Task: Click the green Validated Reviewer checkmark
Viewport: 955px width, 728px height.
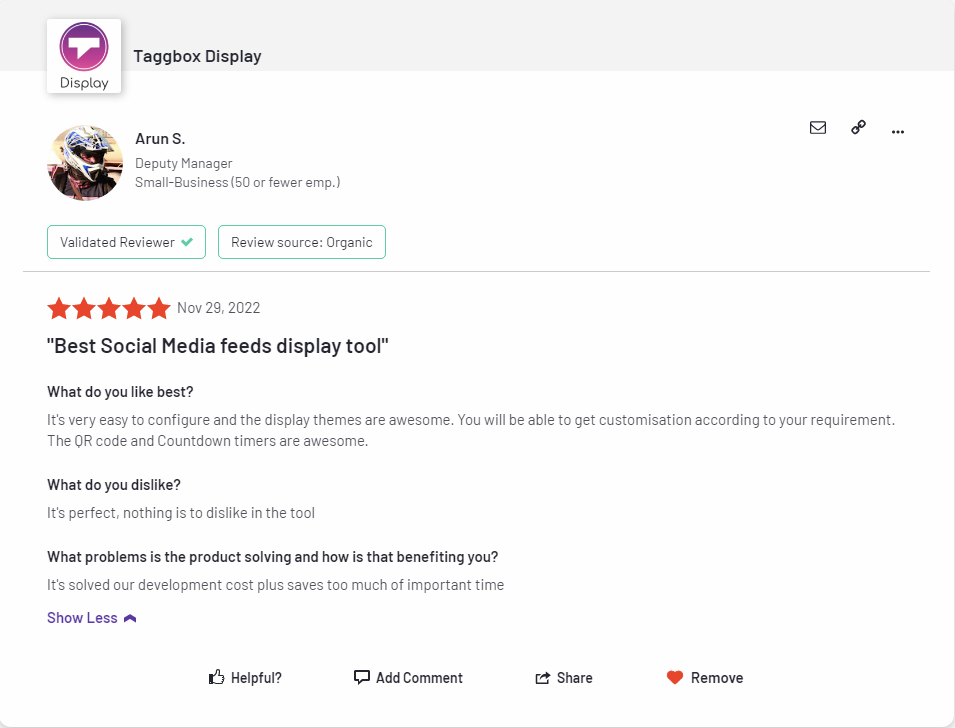Action: tap(187, 242)
